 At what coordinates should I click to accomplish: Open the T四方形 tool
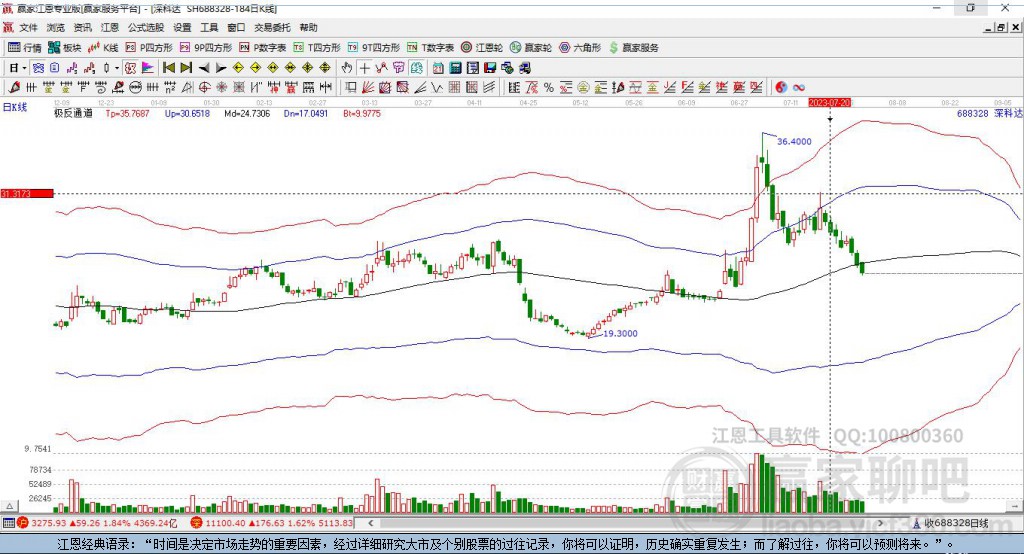317,48
